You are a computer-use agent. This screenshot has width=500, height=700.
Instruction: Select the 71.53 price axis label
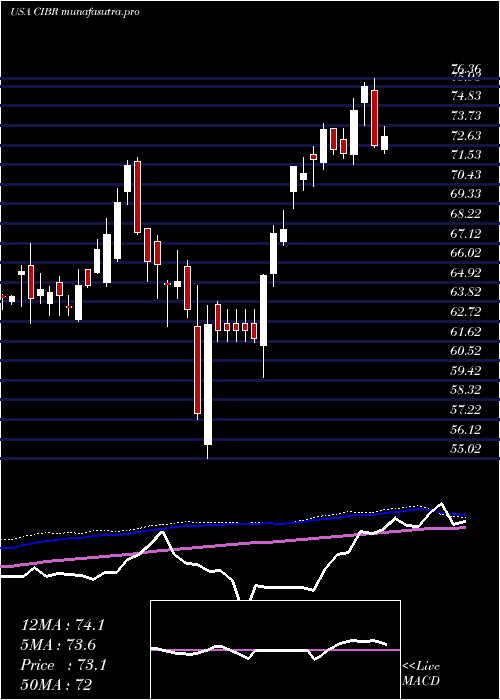click(x=467, y=155)
